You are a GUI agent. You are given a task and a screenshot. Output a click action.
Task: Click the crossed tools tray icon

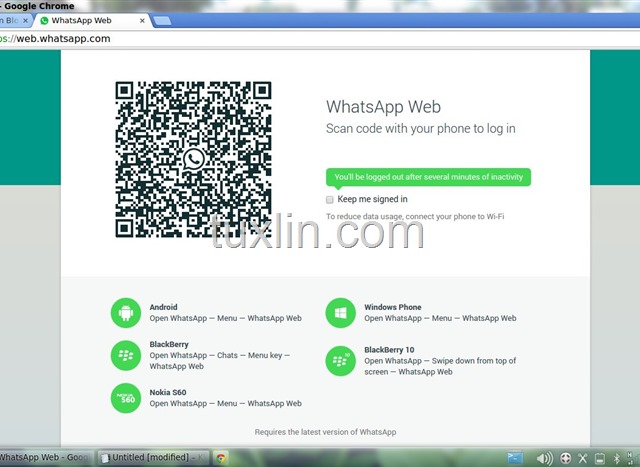[583, 458]
